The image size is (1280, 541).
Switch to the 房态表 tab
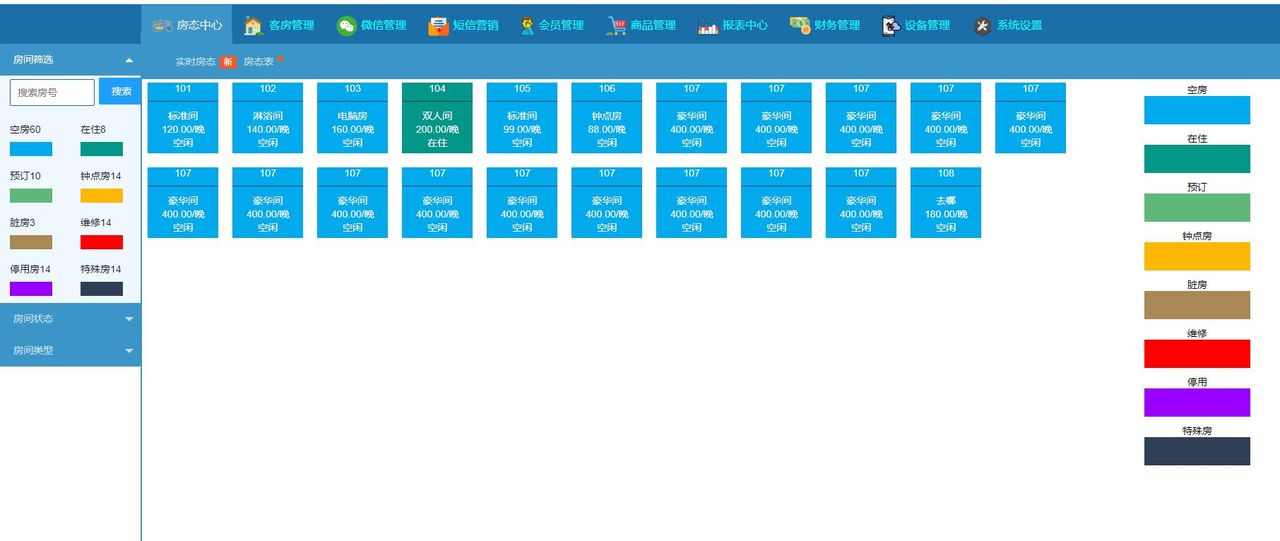[x=258, y=62]
